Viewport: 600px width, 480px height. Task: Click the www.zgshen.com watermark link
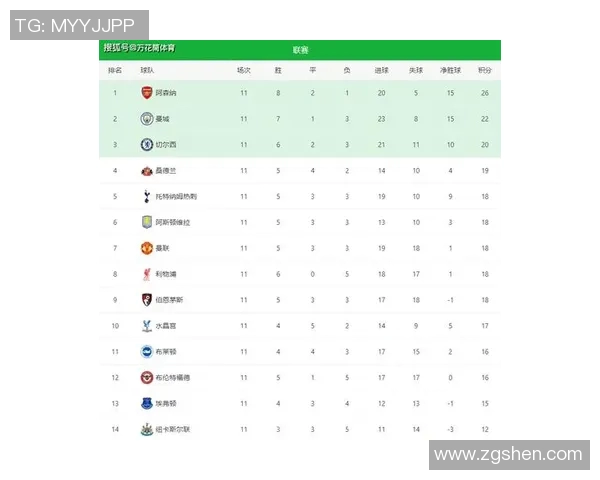(508, 455)
